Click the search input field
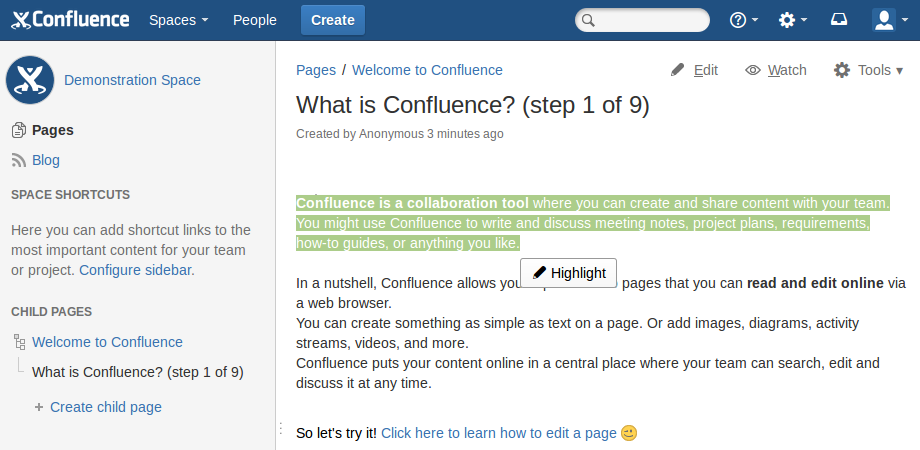The height and width of the screenshot is (450, 920). point(650,20)
